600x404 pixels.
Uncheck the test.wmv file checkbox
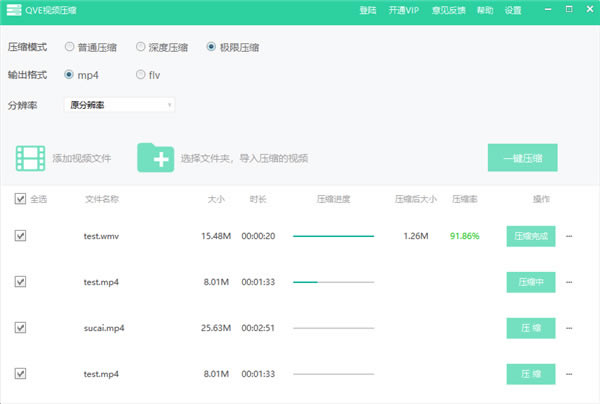(21, 236)
